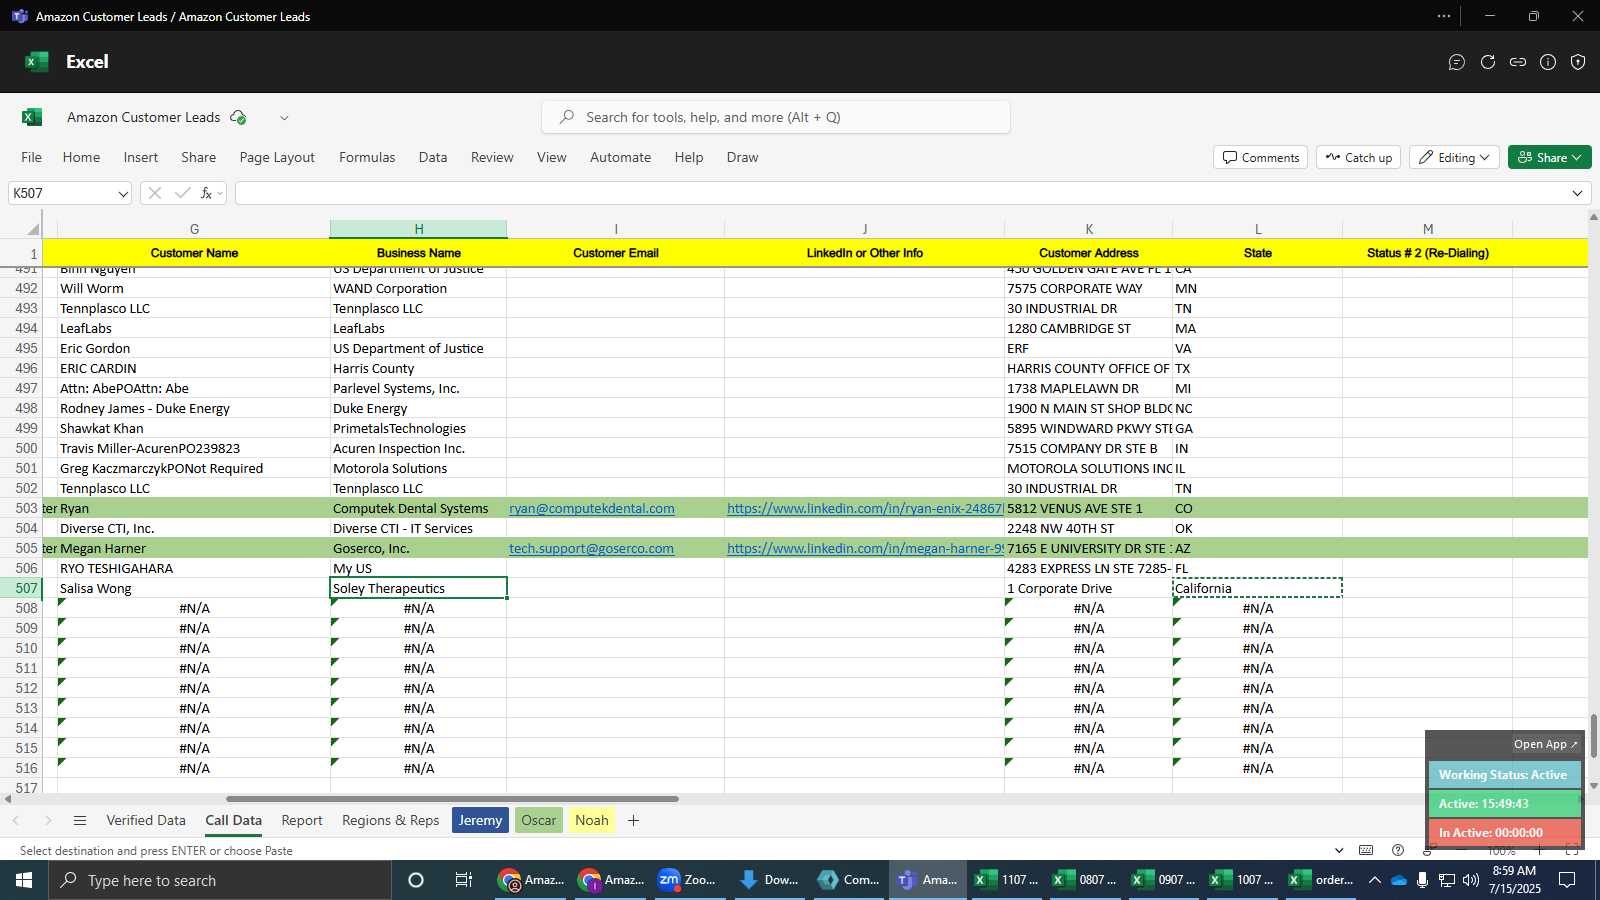1600x900 pixels.
Task: Open the Editing mode dropdown
Action: [1455, 157]
